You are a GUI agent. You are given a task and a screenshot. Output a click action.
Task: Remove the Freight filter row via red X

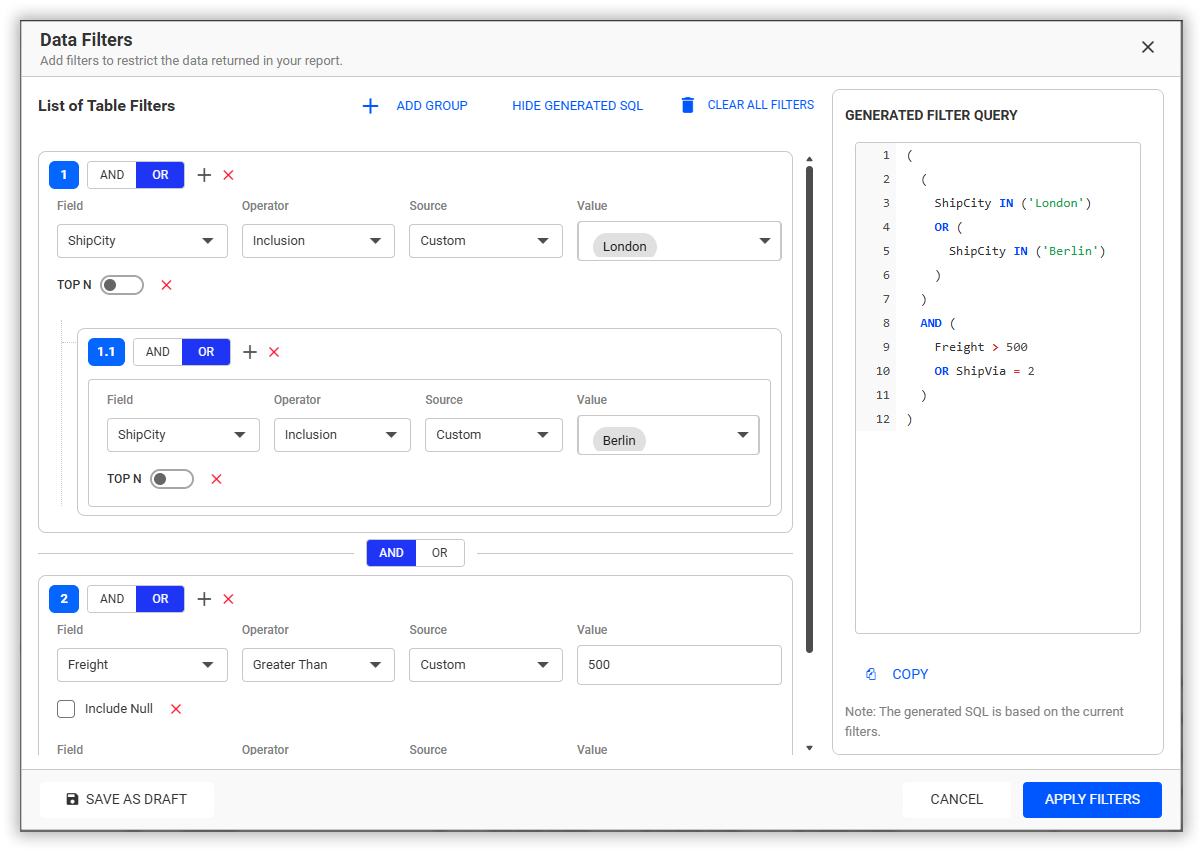click(176, 709)
